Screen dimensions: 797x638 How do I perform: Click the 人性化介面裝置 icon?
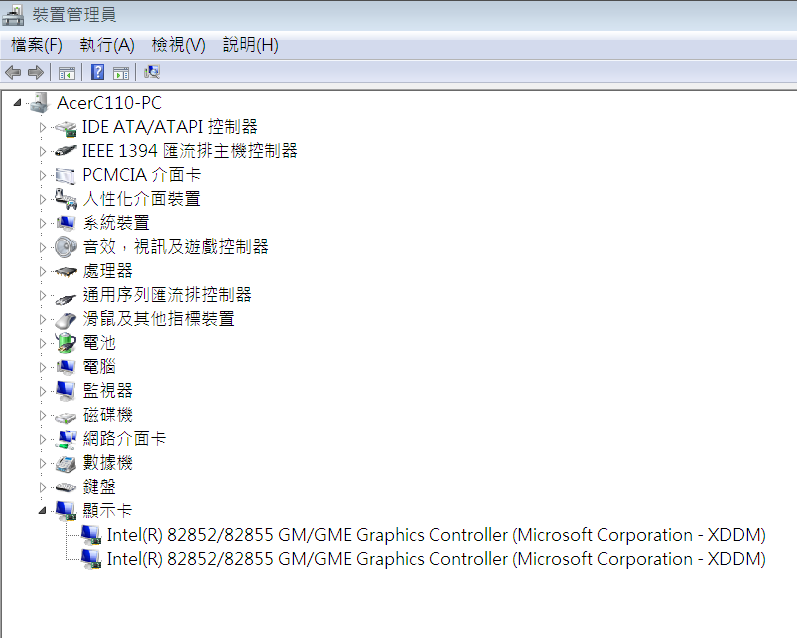(x=66, y=199)
